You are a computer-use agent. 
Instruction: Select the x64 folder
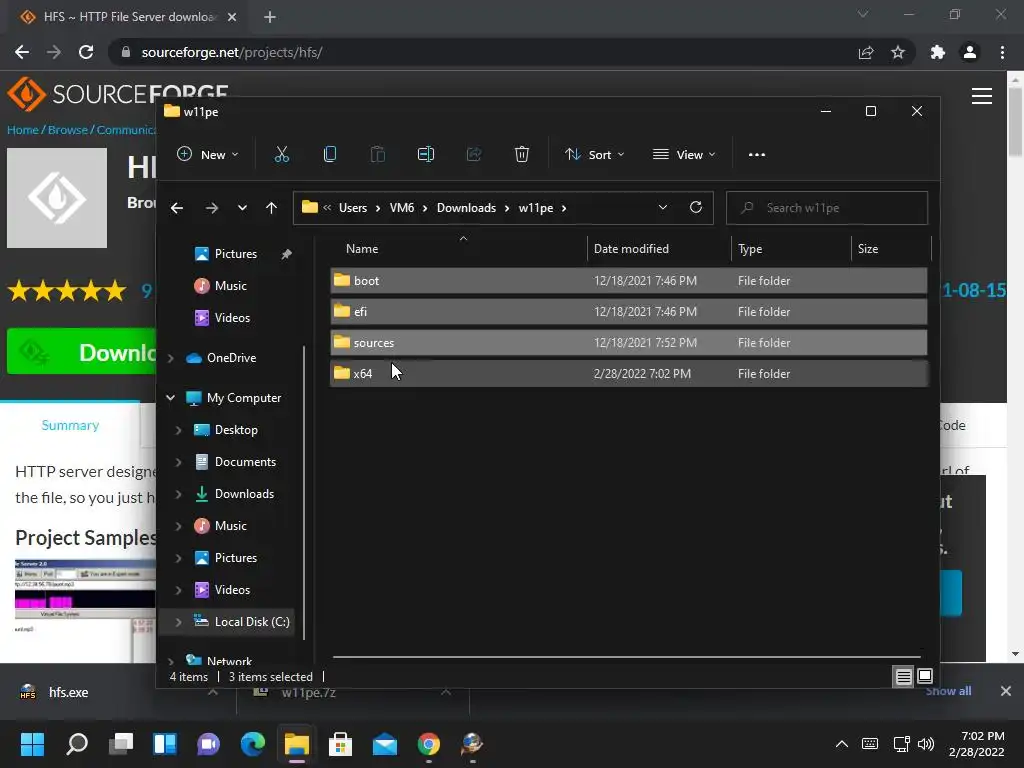pyautogui.click(x=629, y=374)
